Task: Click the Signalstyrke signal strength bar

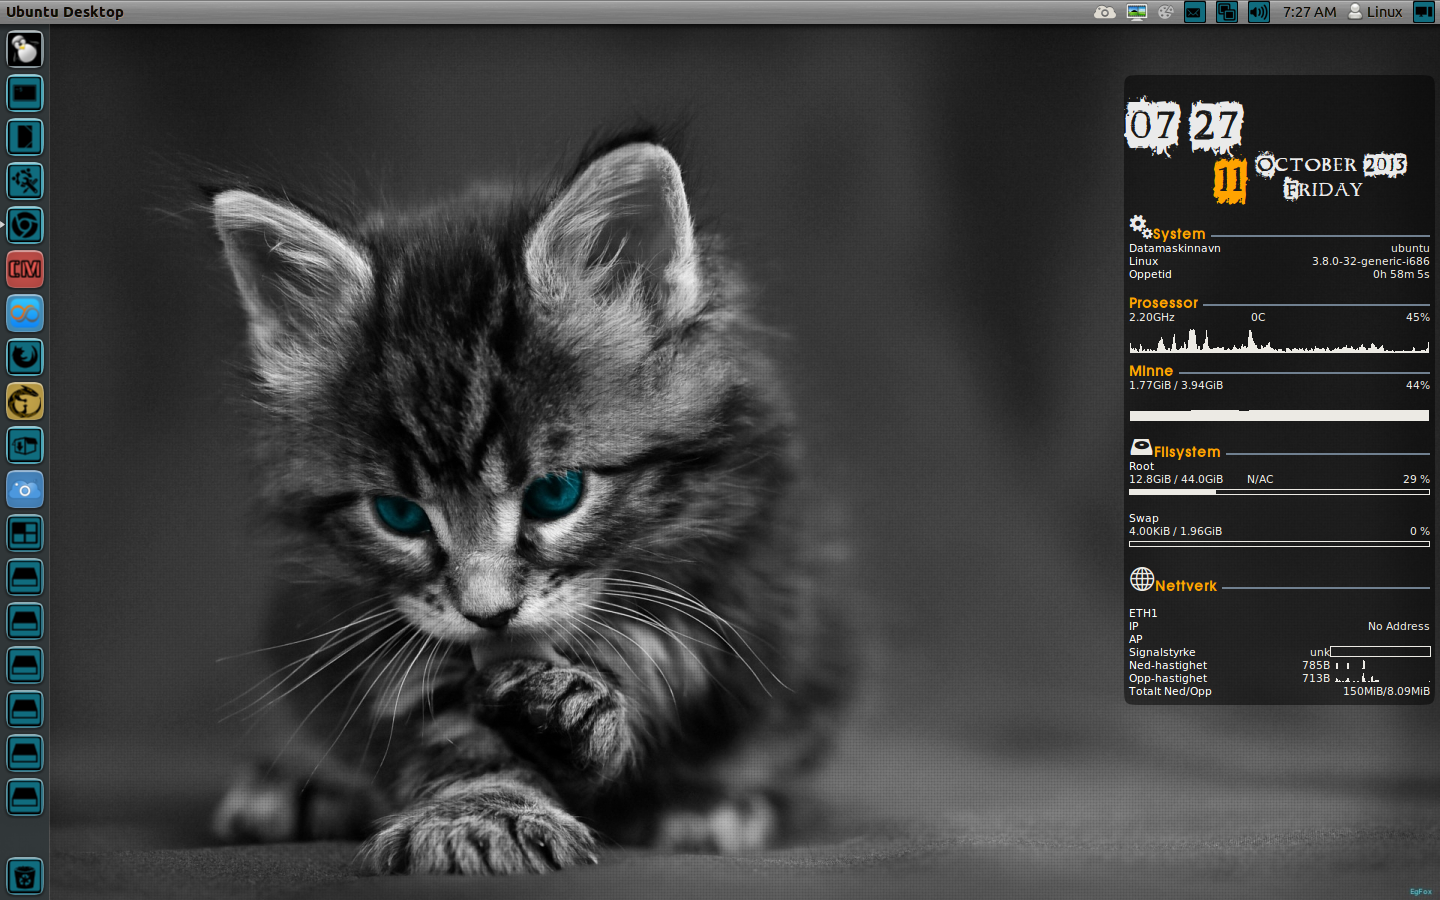Action: click(1380, 651)
